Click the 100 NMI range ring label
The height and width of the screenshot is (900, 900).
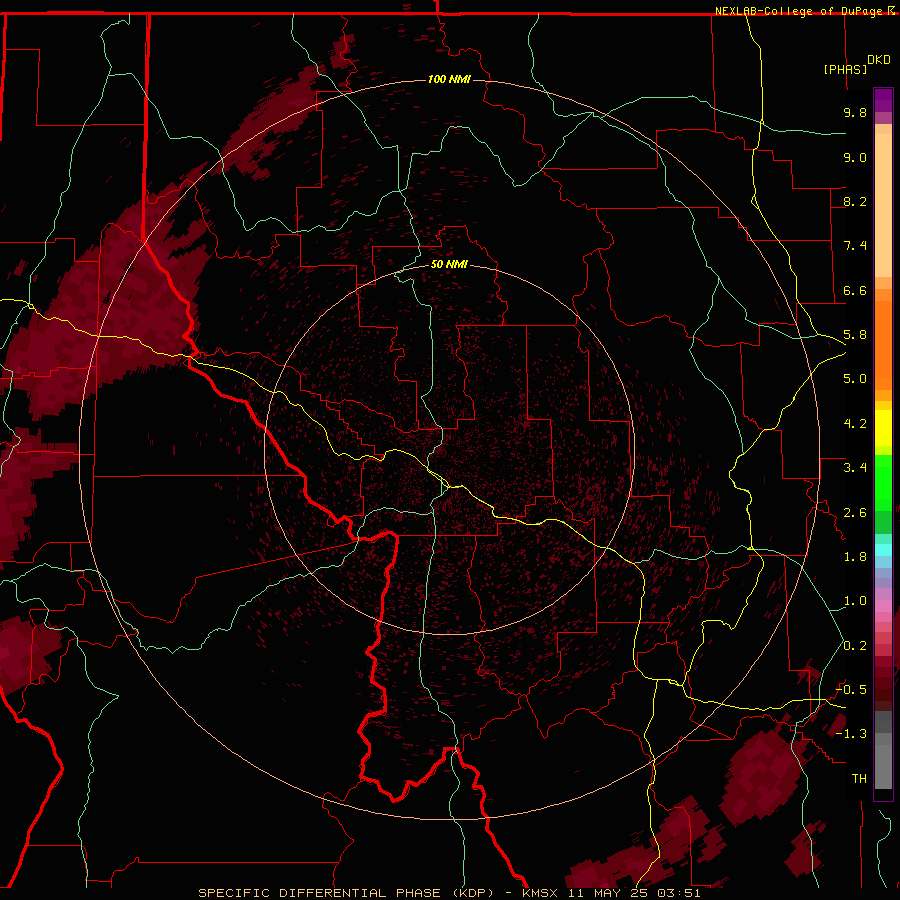(x=449, y=79)
